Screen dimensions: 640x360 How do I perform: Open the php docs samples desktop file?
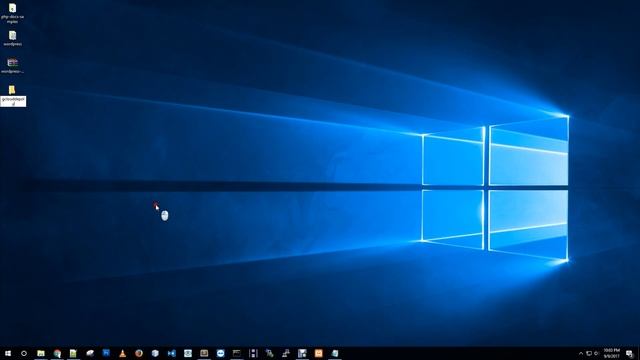[13, 13]
